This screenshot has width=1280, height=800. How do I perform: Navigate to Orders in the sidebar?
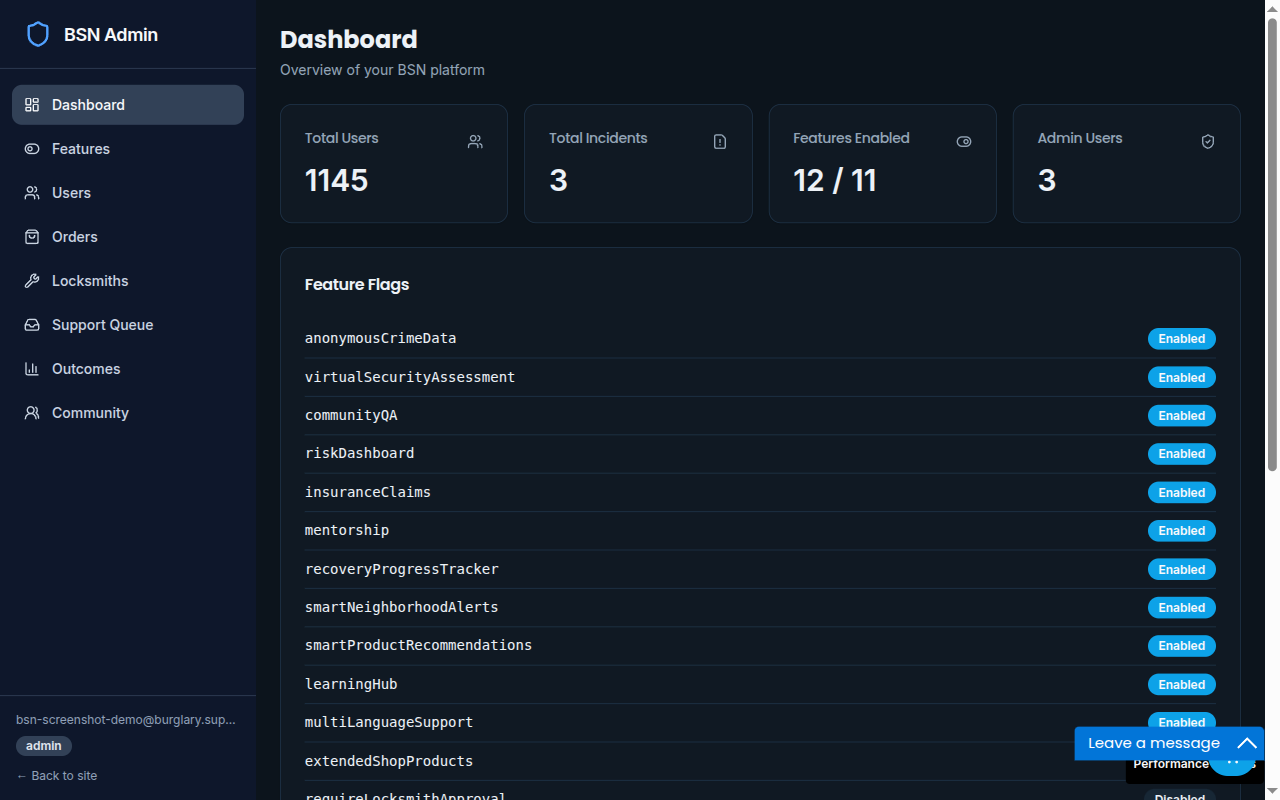pos(128,237)
